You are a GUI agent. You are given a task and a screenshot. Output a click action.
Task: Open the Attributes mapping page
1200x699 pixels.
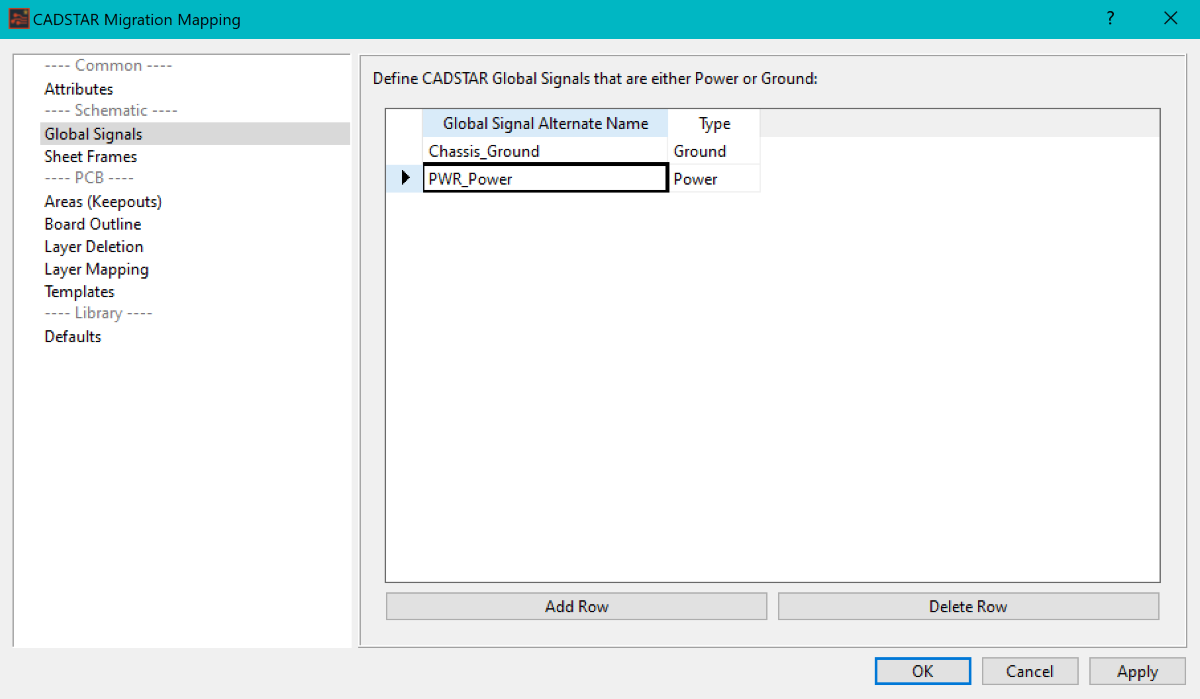pos(79,89)
